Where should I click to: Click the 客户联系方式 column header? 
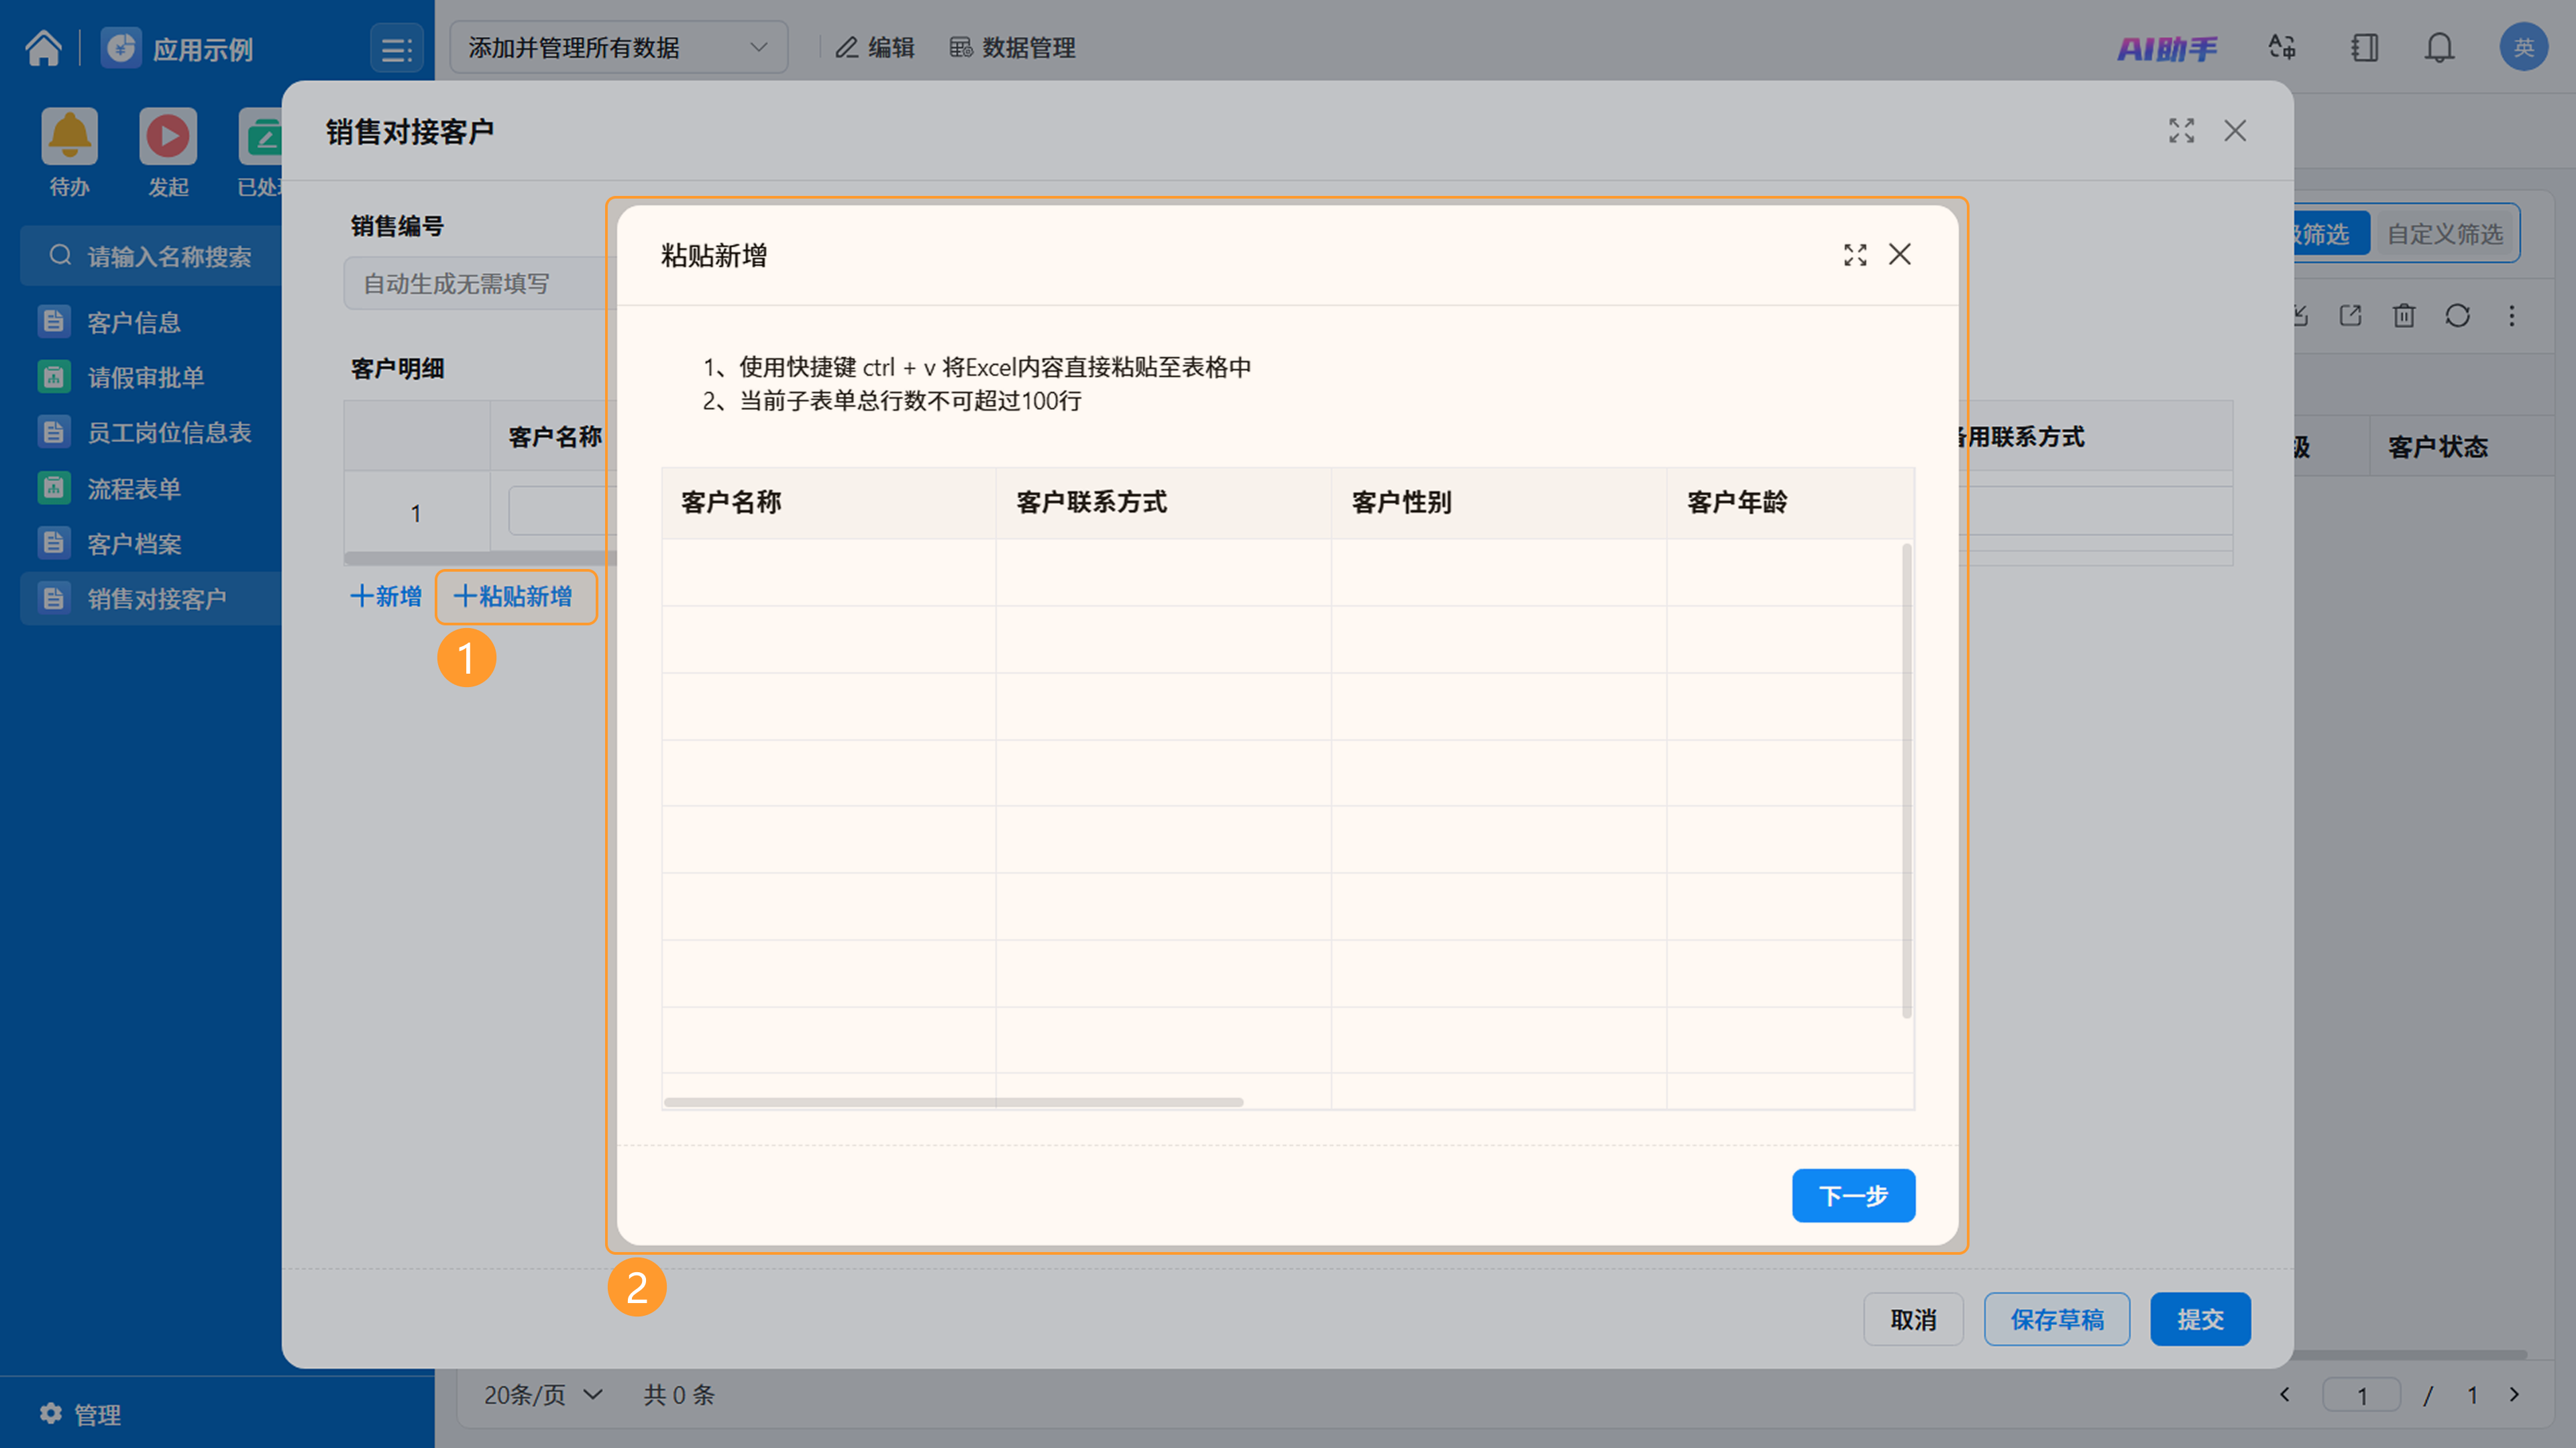1163,502
